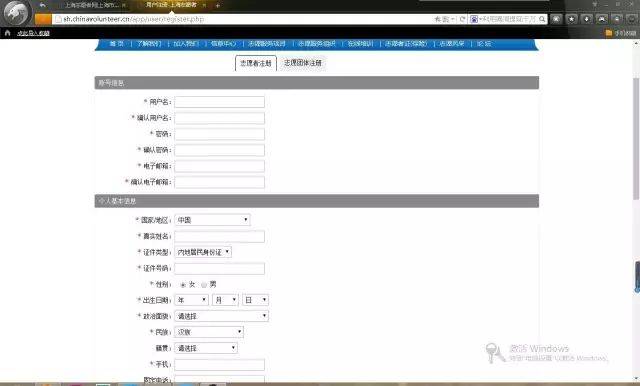Click the 确认密码 input field
This screenshot has width=640, height=386.
(220, 150)
